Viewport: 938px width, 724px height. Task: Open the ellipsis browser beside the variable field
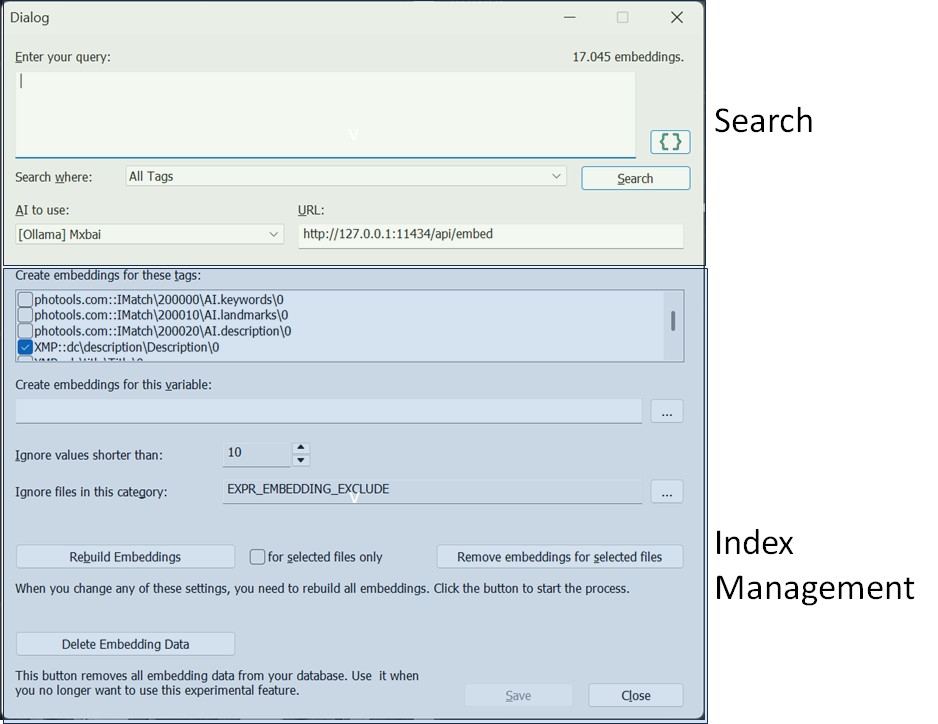[666, 411]
